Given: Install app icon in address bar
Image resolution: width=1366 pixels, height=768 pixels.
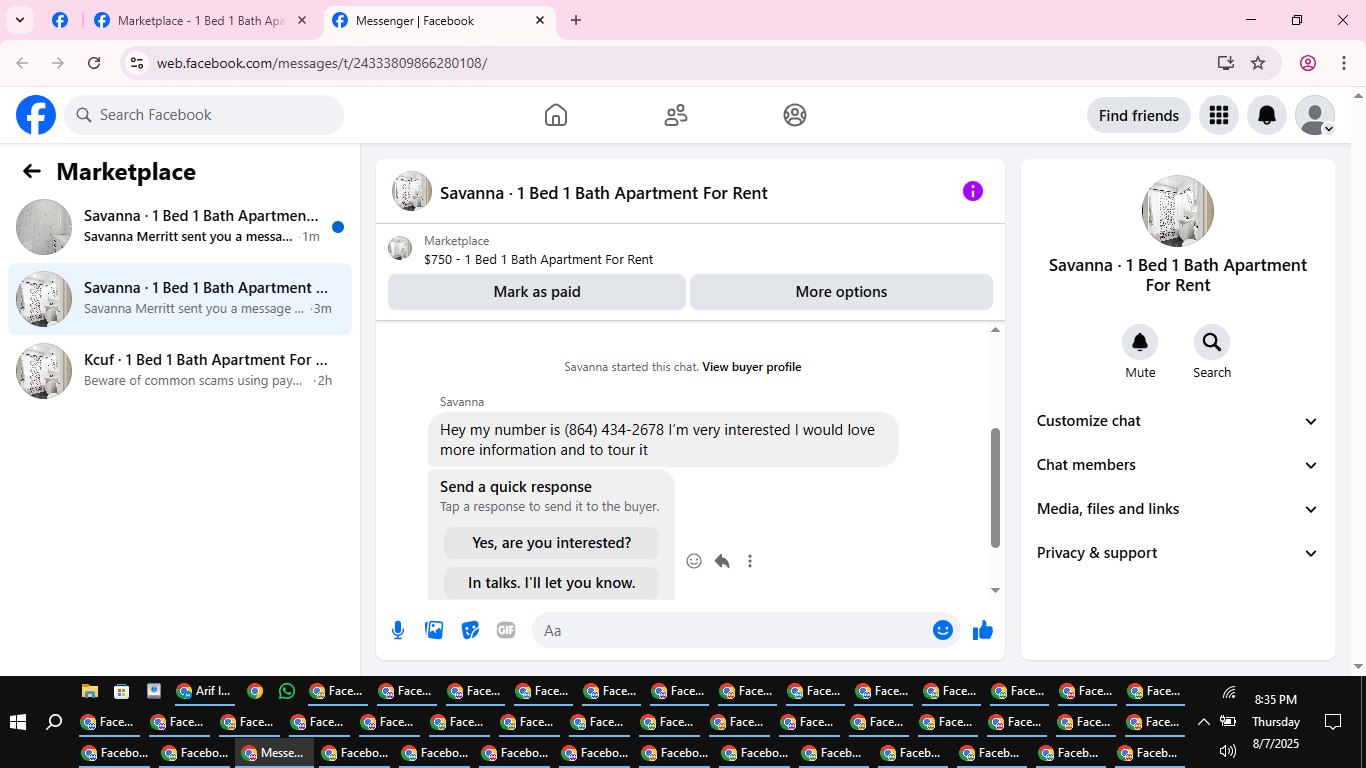Looking at the screenshot, I should click(x=1226, y=63).
